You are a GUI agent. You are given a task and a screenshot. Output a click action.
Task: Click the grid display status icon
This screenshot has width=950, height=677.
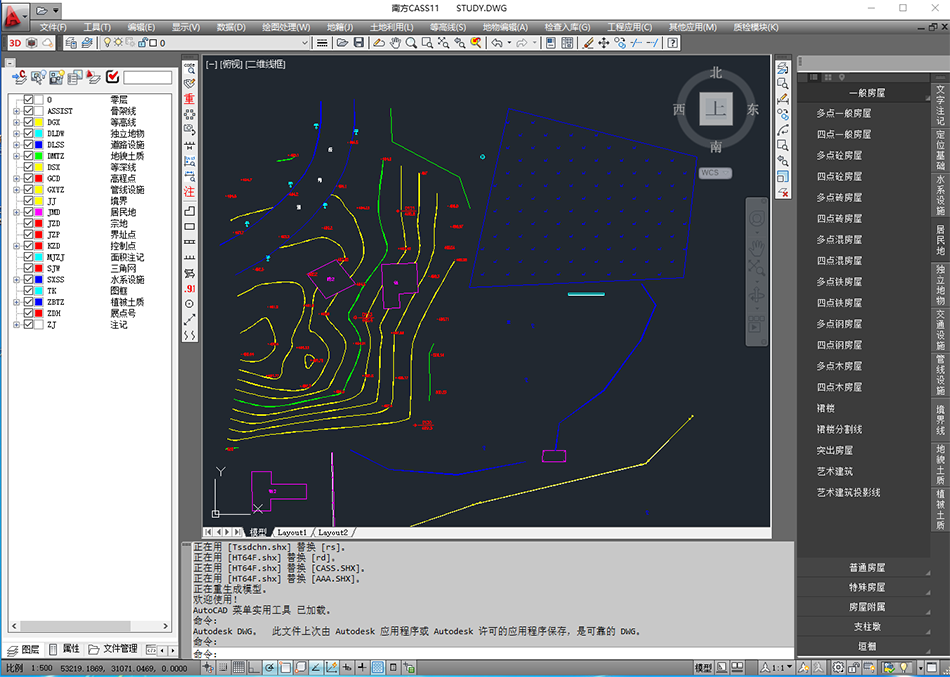[239, 668]
